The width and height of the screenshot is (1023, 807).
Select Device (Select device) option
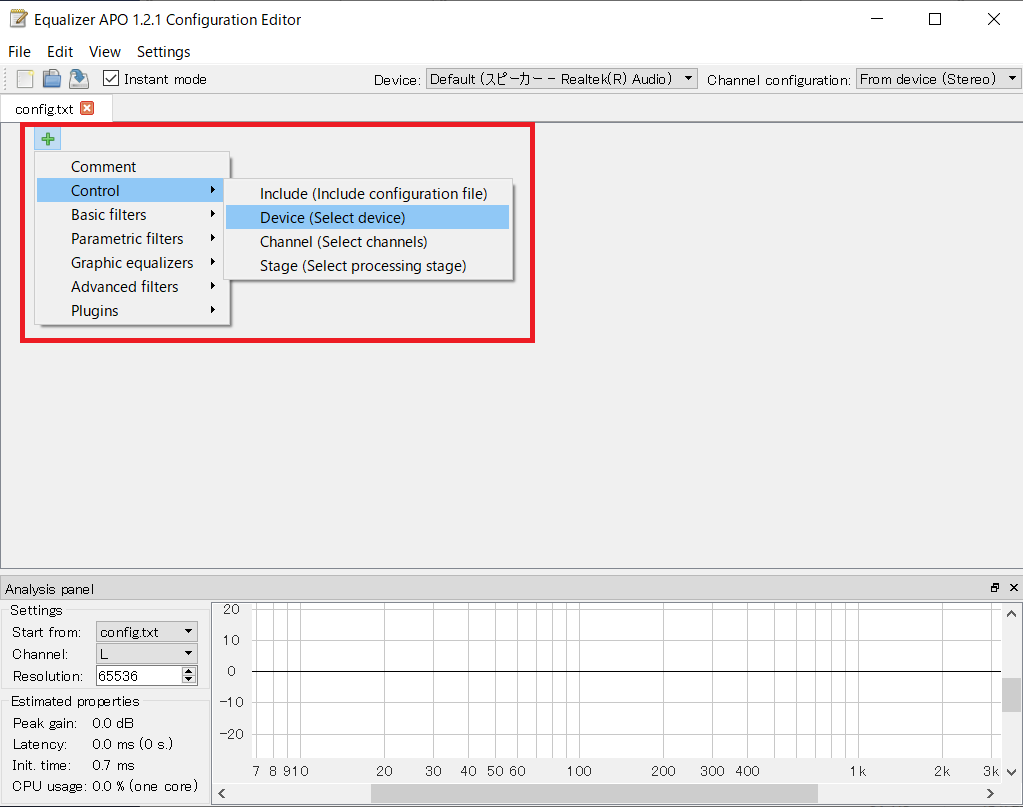click(368, 218)
